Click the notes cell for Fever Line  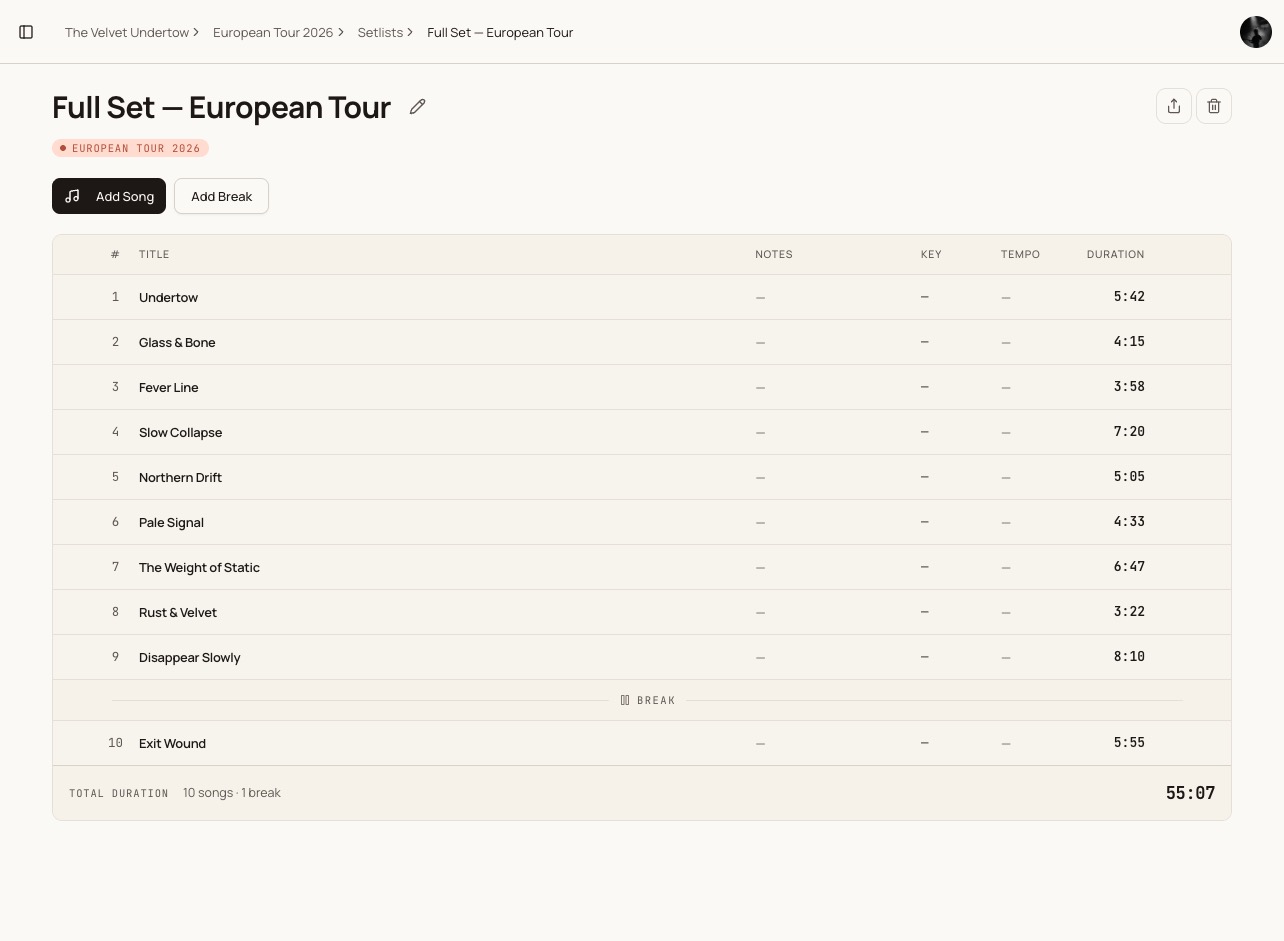tap(760, 388)
